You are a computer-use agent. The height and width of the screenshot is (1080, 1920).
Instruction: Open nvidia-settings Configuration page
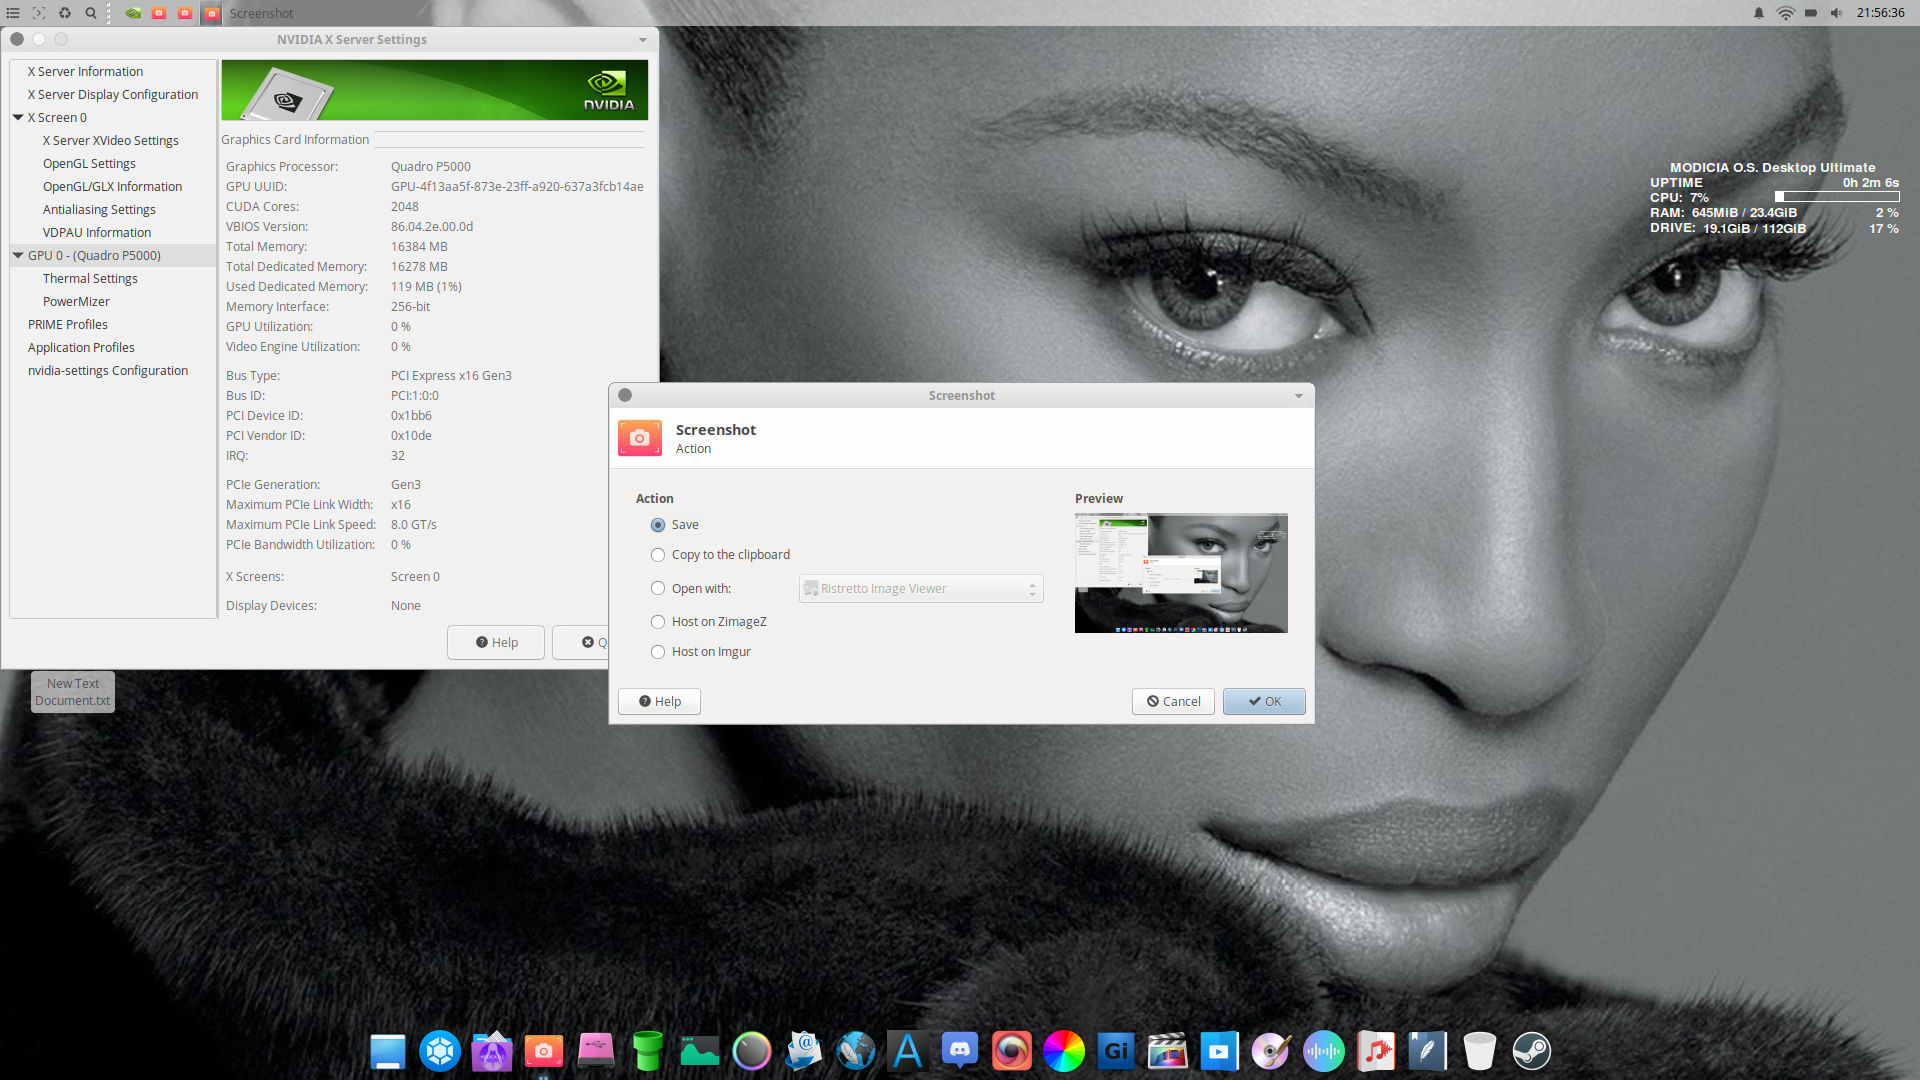click(108, 371)
